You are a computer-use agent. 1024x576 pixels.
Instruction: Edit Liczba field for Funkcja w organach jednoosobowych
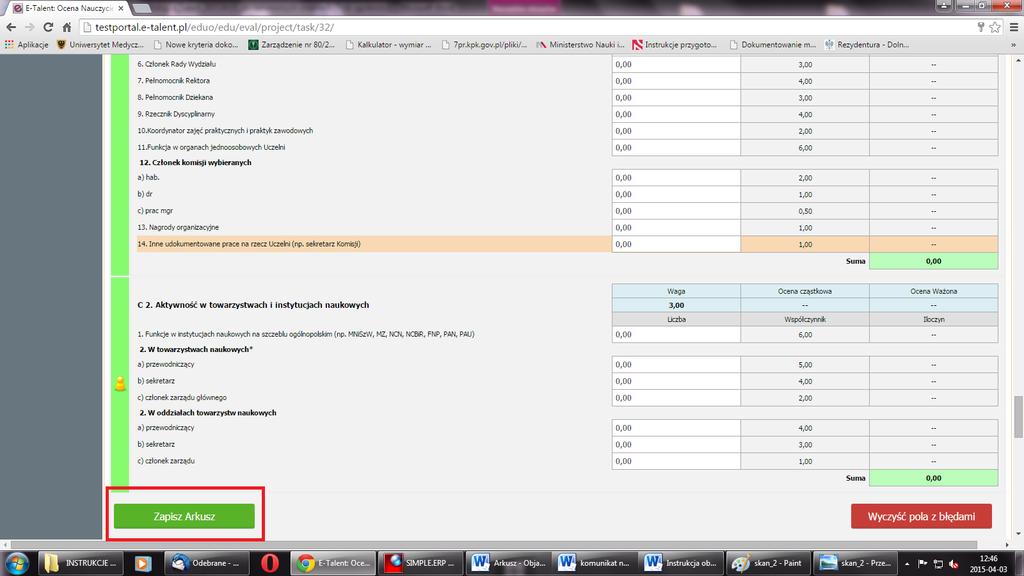(676, 148)
